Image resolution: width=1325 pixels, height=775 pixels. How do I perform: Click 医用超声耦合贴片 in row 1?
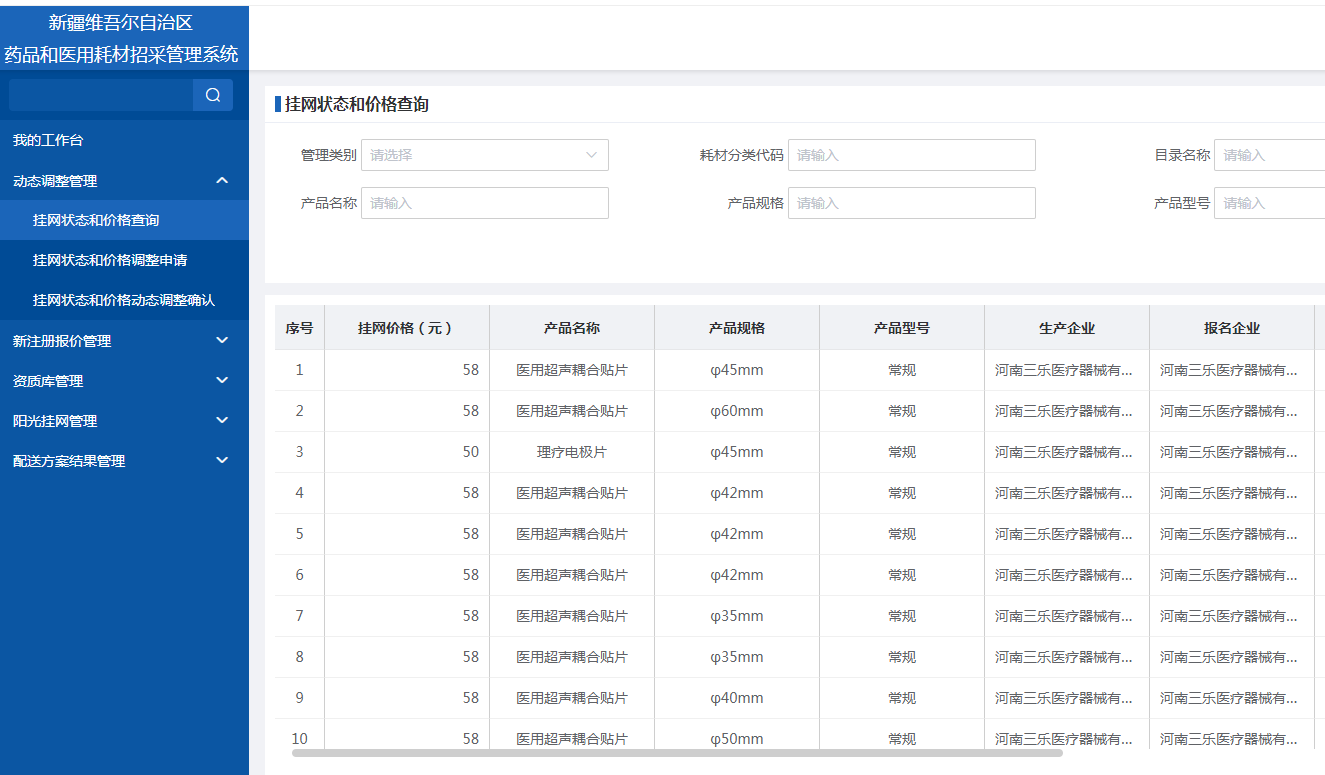572,370
